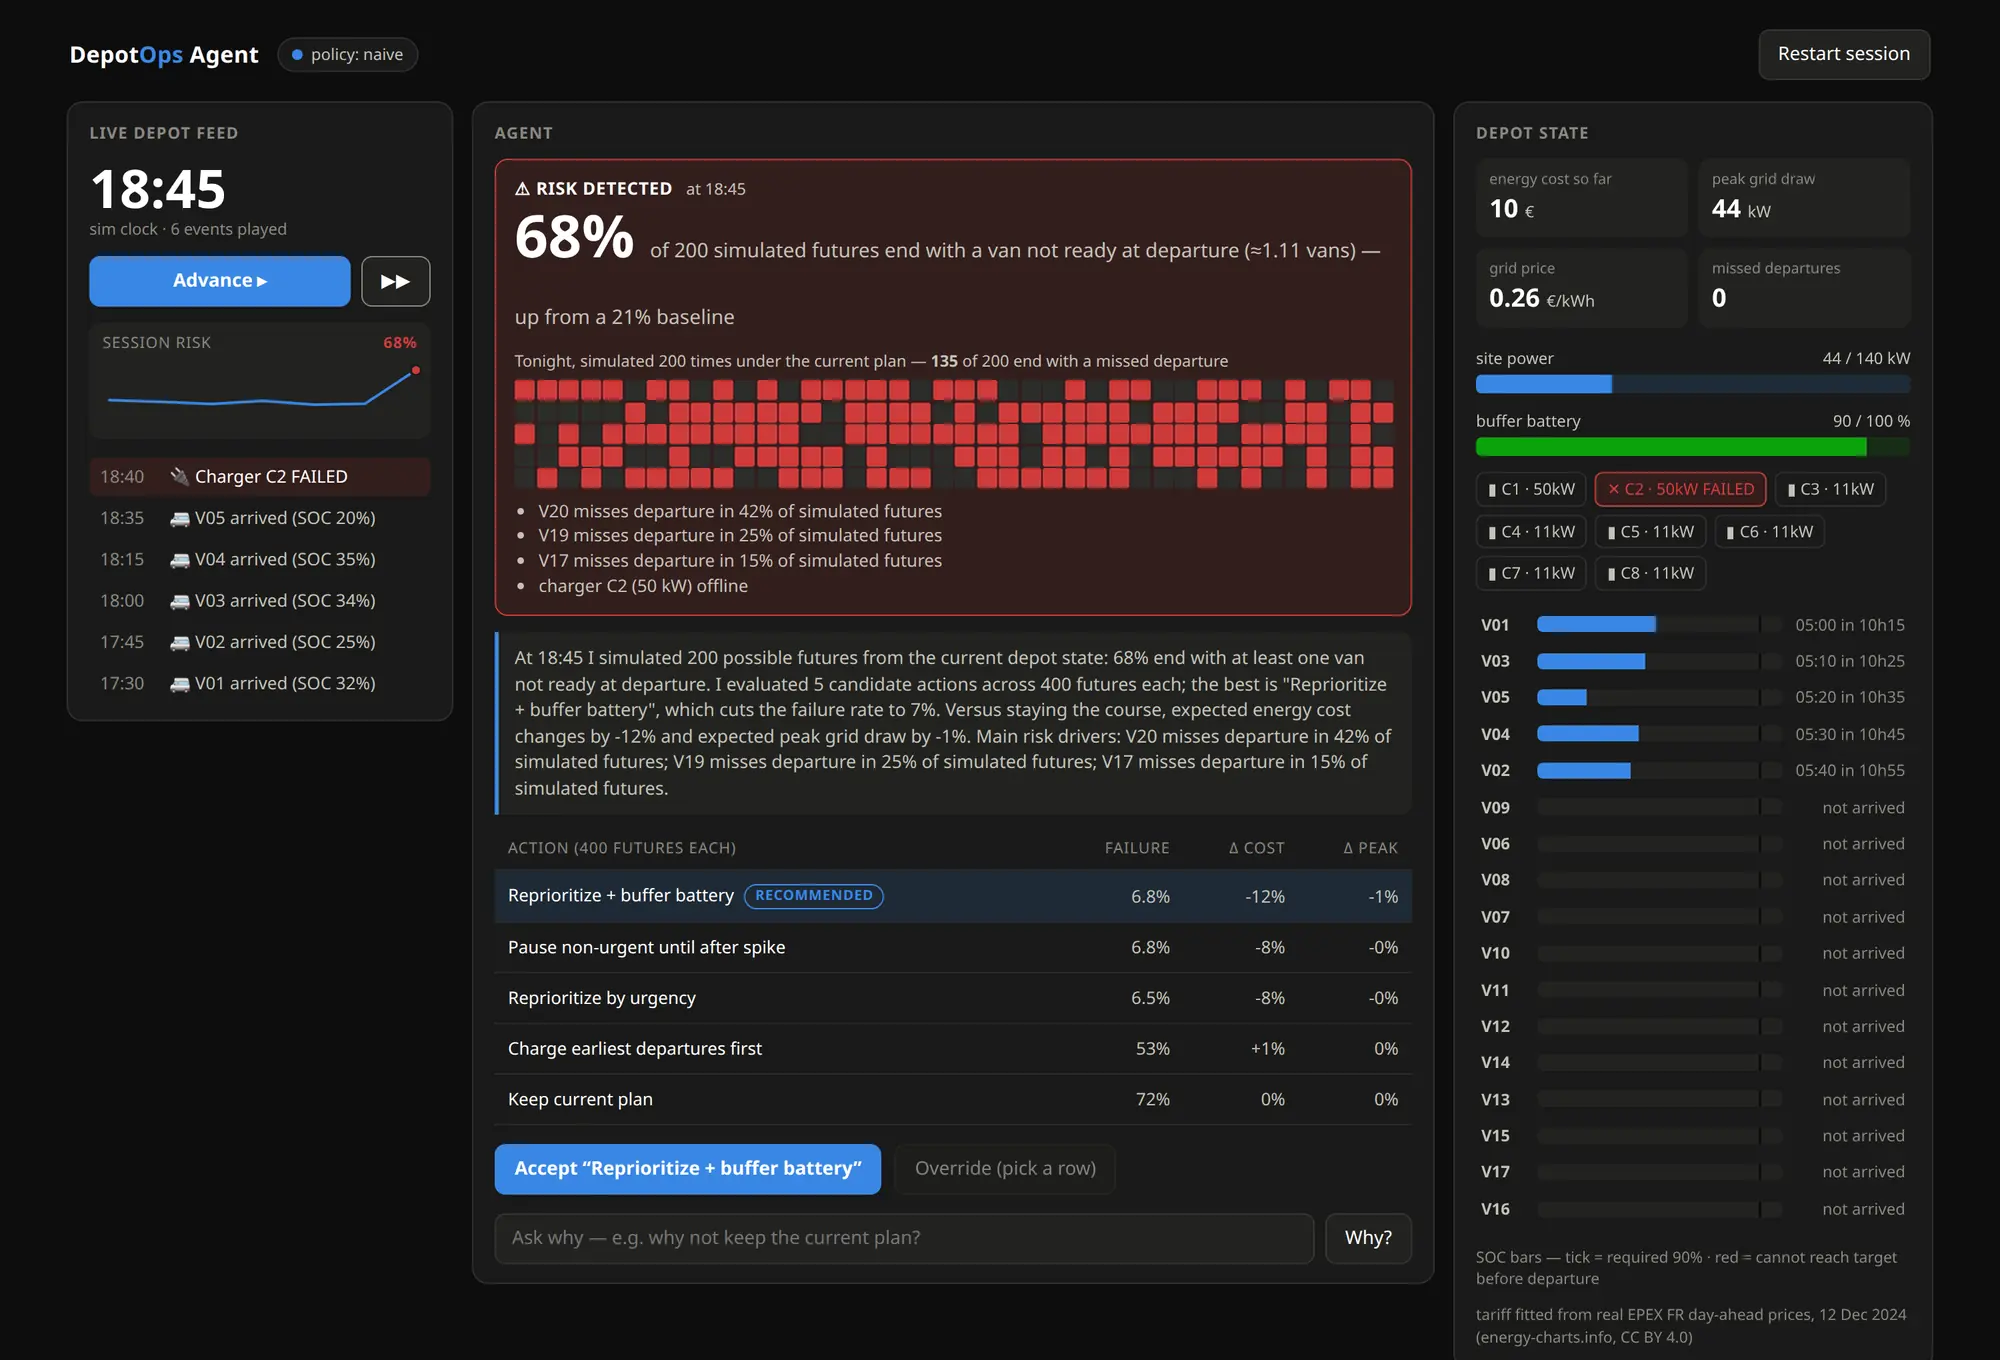The height and width of the screenshot is (1360, 2000).
Task: Click charger C2 (50 kW) offline bullet
Action: pyautogui.click(x=643, y=586)
